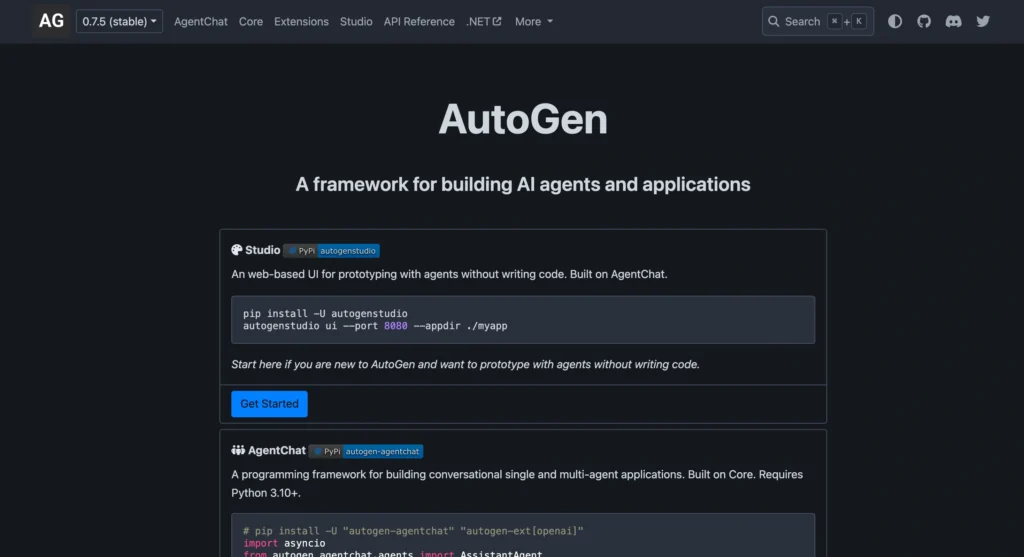
Task: Click the framework tagline subtitle
Action: [523, 184]
